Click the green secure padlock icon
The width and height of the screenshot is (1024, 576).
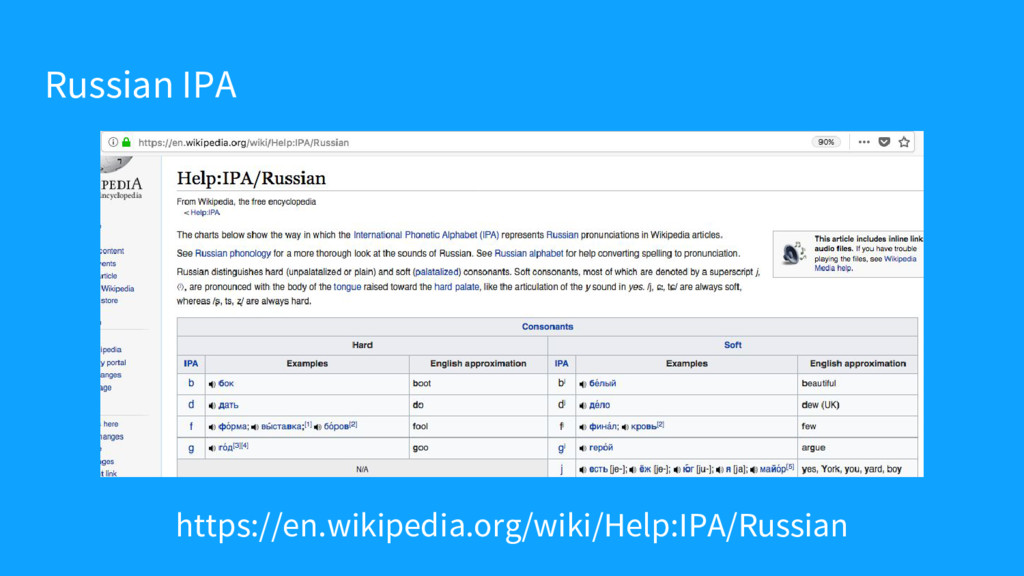click(126, 142)
